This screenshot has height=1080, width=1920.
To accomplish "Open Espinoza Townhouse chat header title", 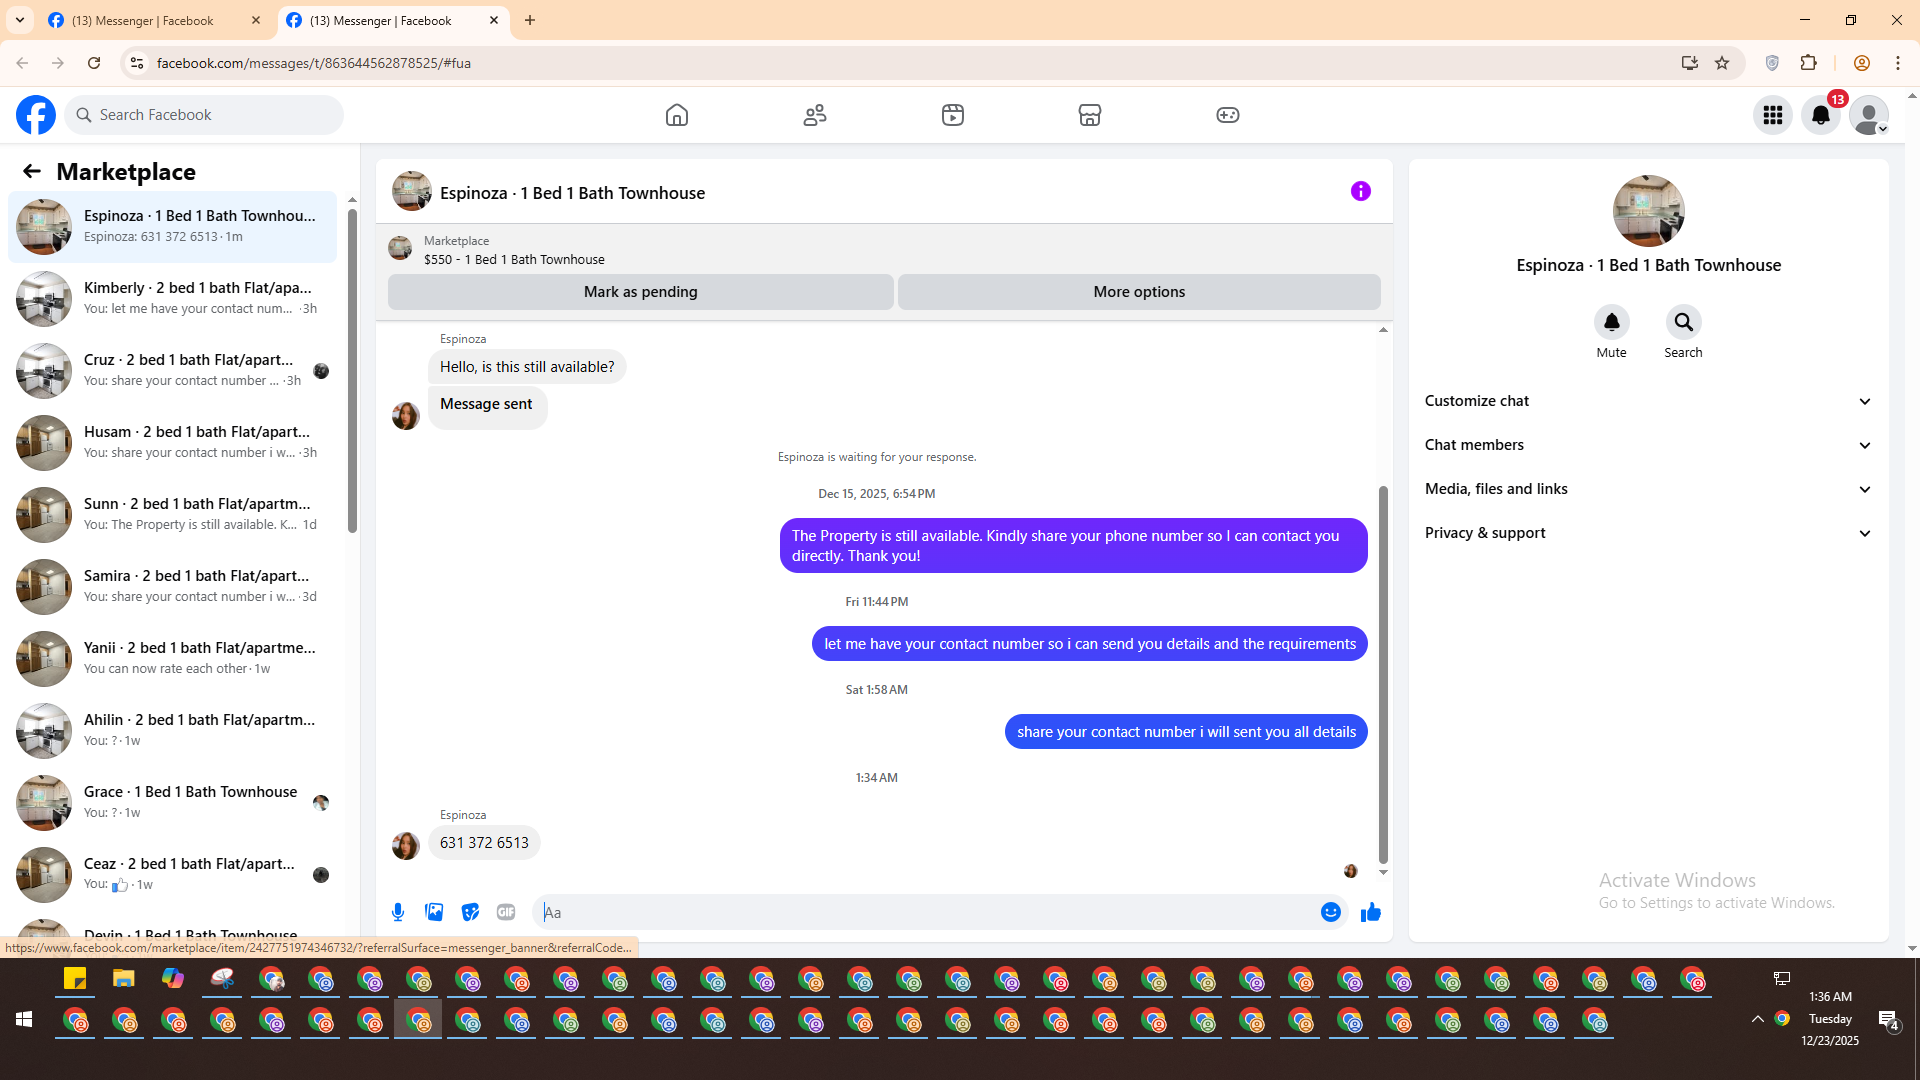I will point(572,193).
